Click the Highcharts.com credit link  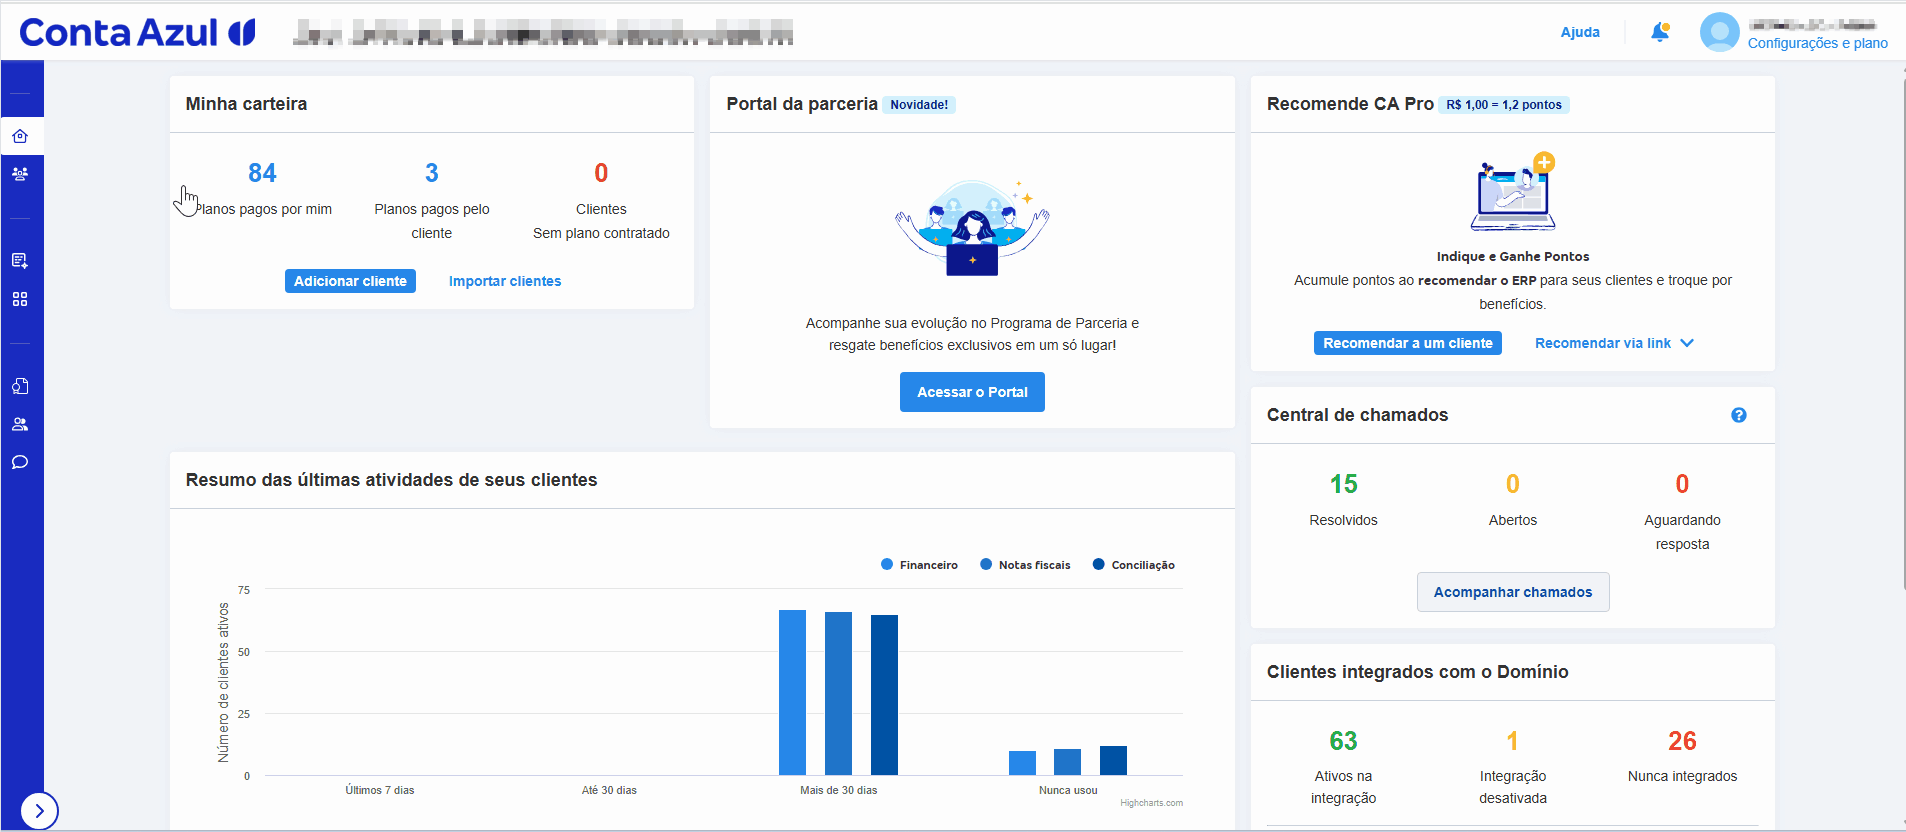click(x=1151, y=803)
